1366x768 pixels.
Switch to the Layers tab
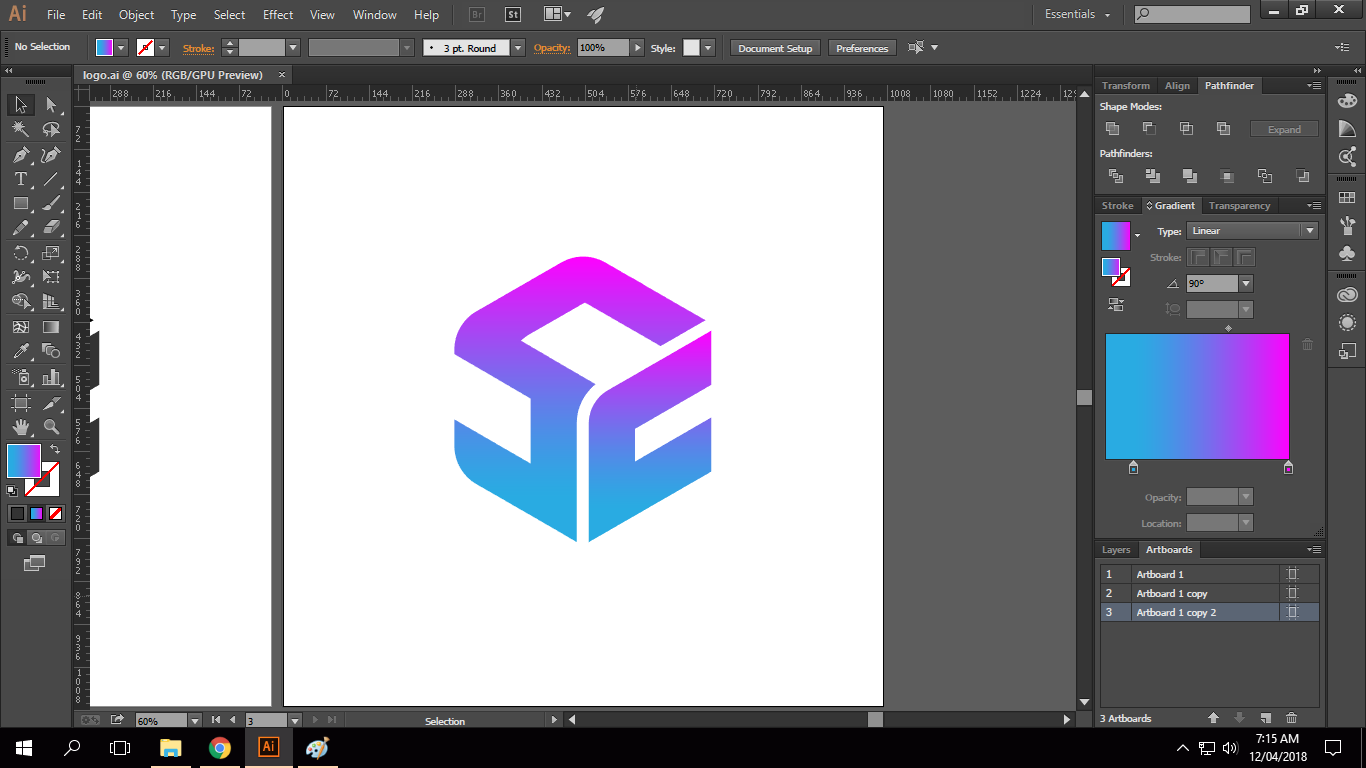(x=1115, y=550)
